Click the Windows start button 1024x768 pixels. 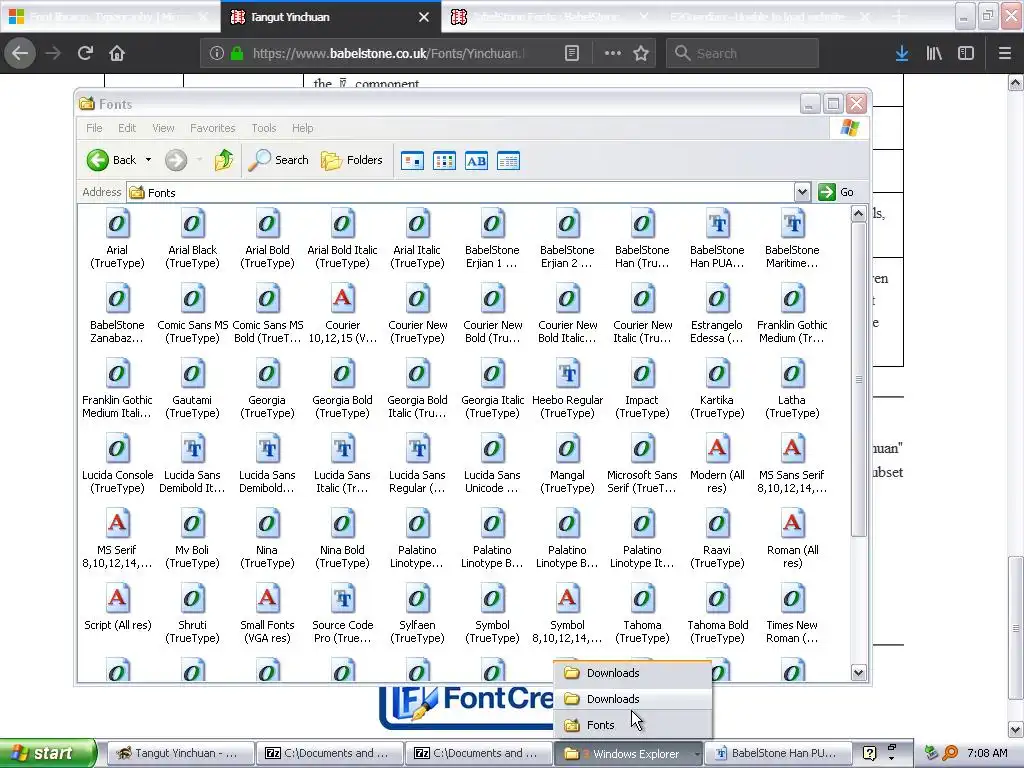(x=46, y=753)
